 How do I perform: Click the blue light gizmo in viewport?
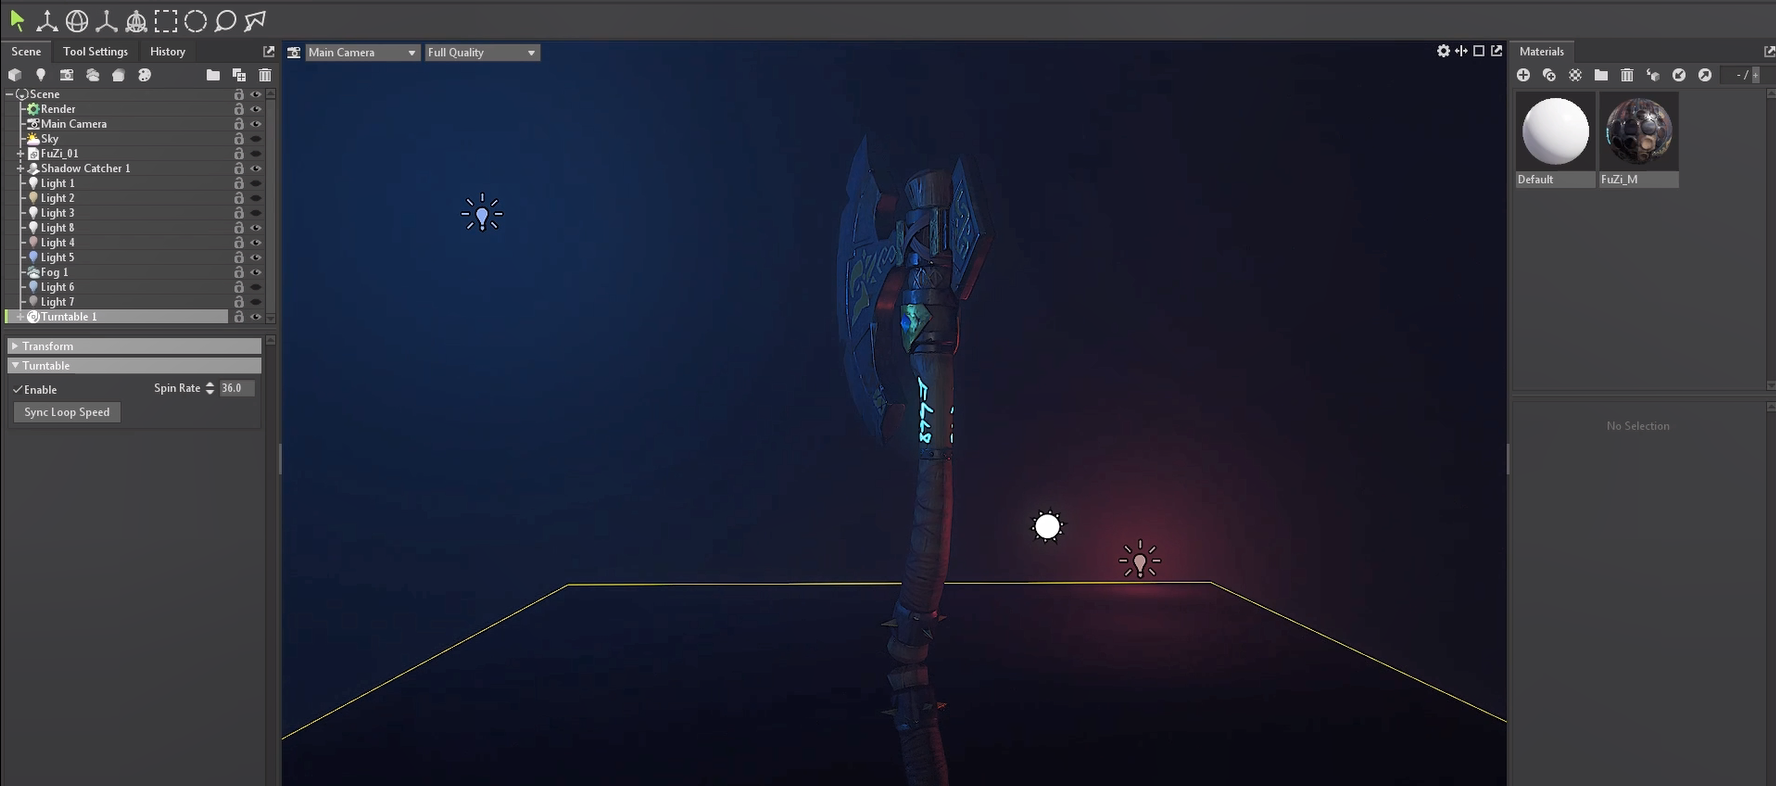point(482,214)
